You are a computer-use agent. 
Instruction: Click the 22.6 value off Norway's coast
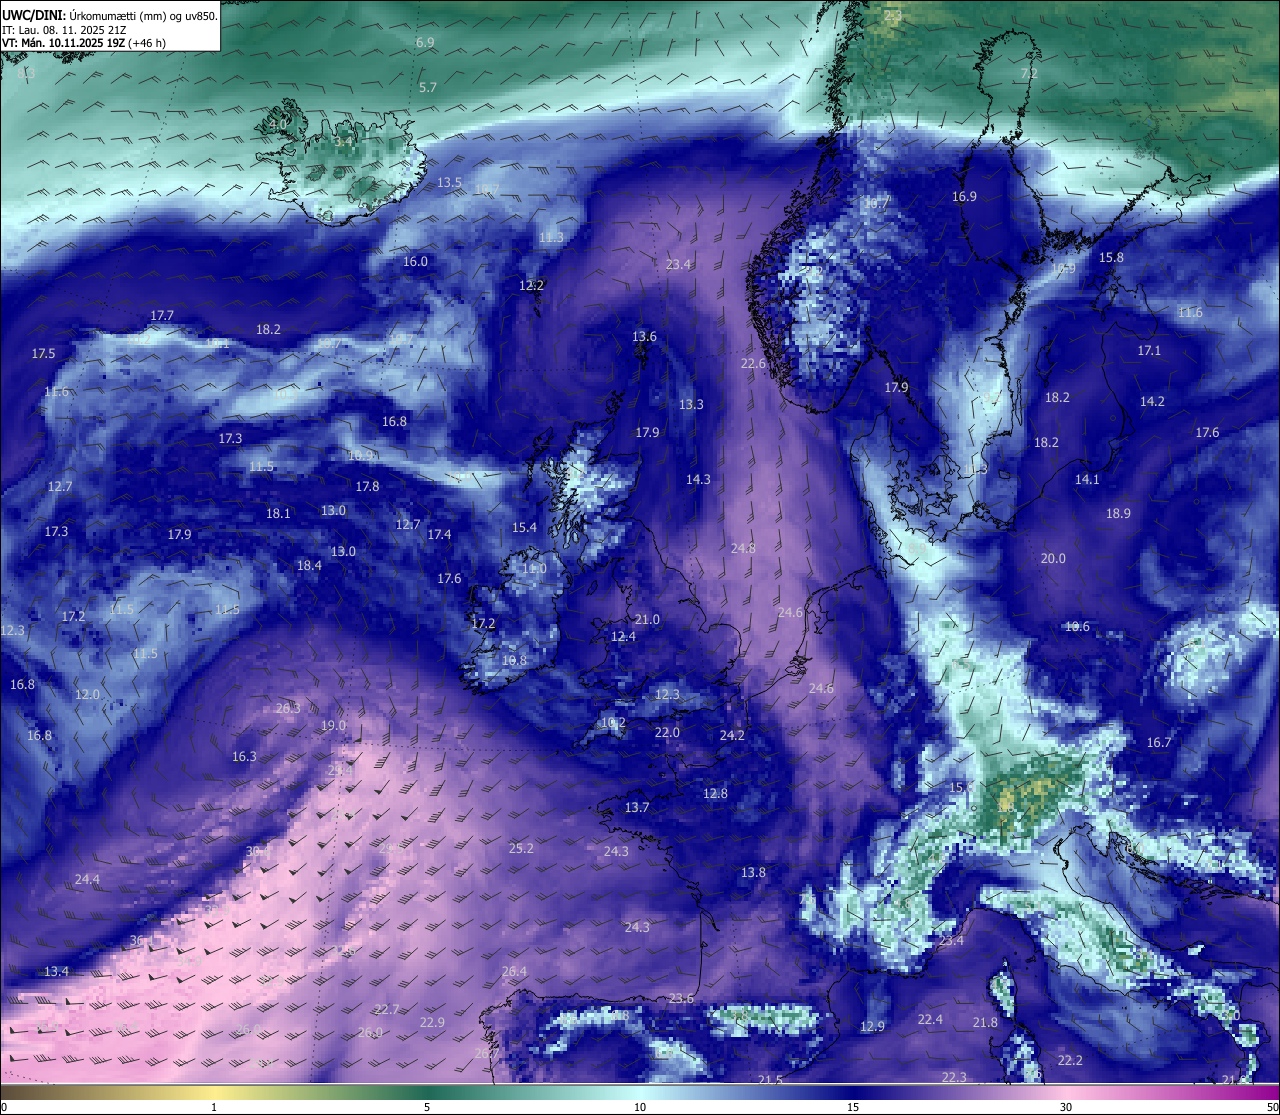tap(753, 364)
